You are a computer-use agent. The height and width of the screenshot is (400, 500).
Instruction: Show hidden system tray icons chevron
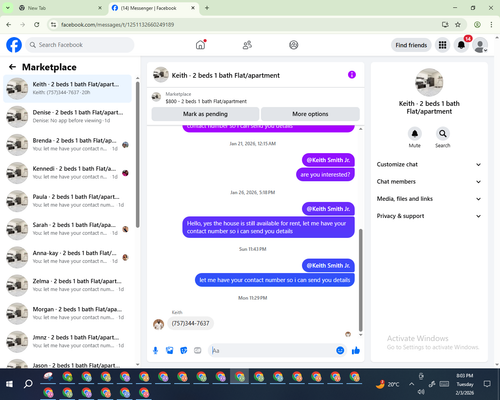412,384
